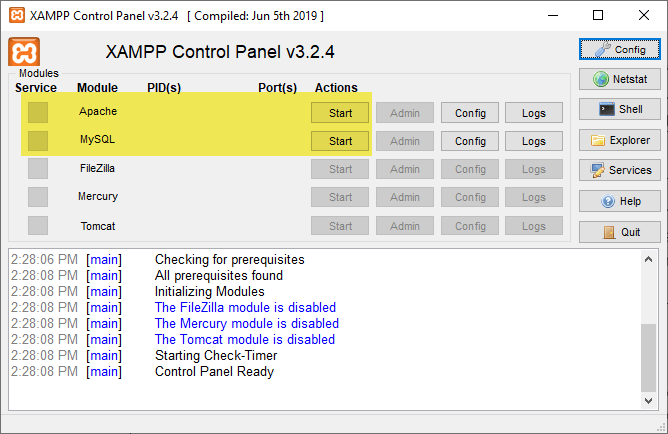Open the Apache Logs dropdown button
Viewport: 668px width, 434px height.
coord(534,113)
